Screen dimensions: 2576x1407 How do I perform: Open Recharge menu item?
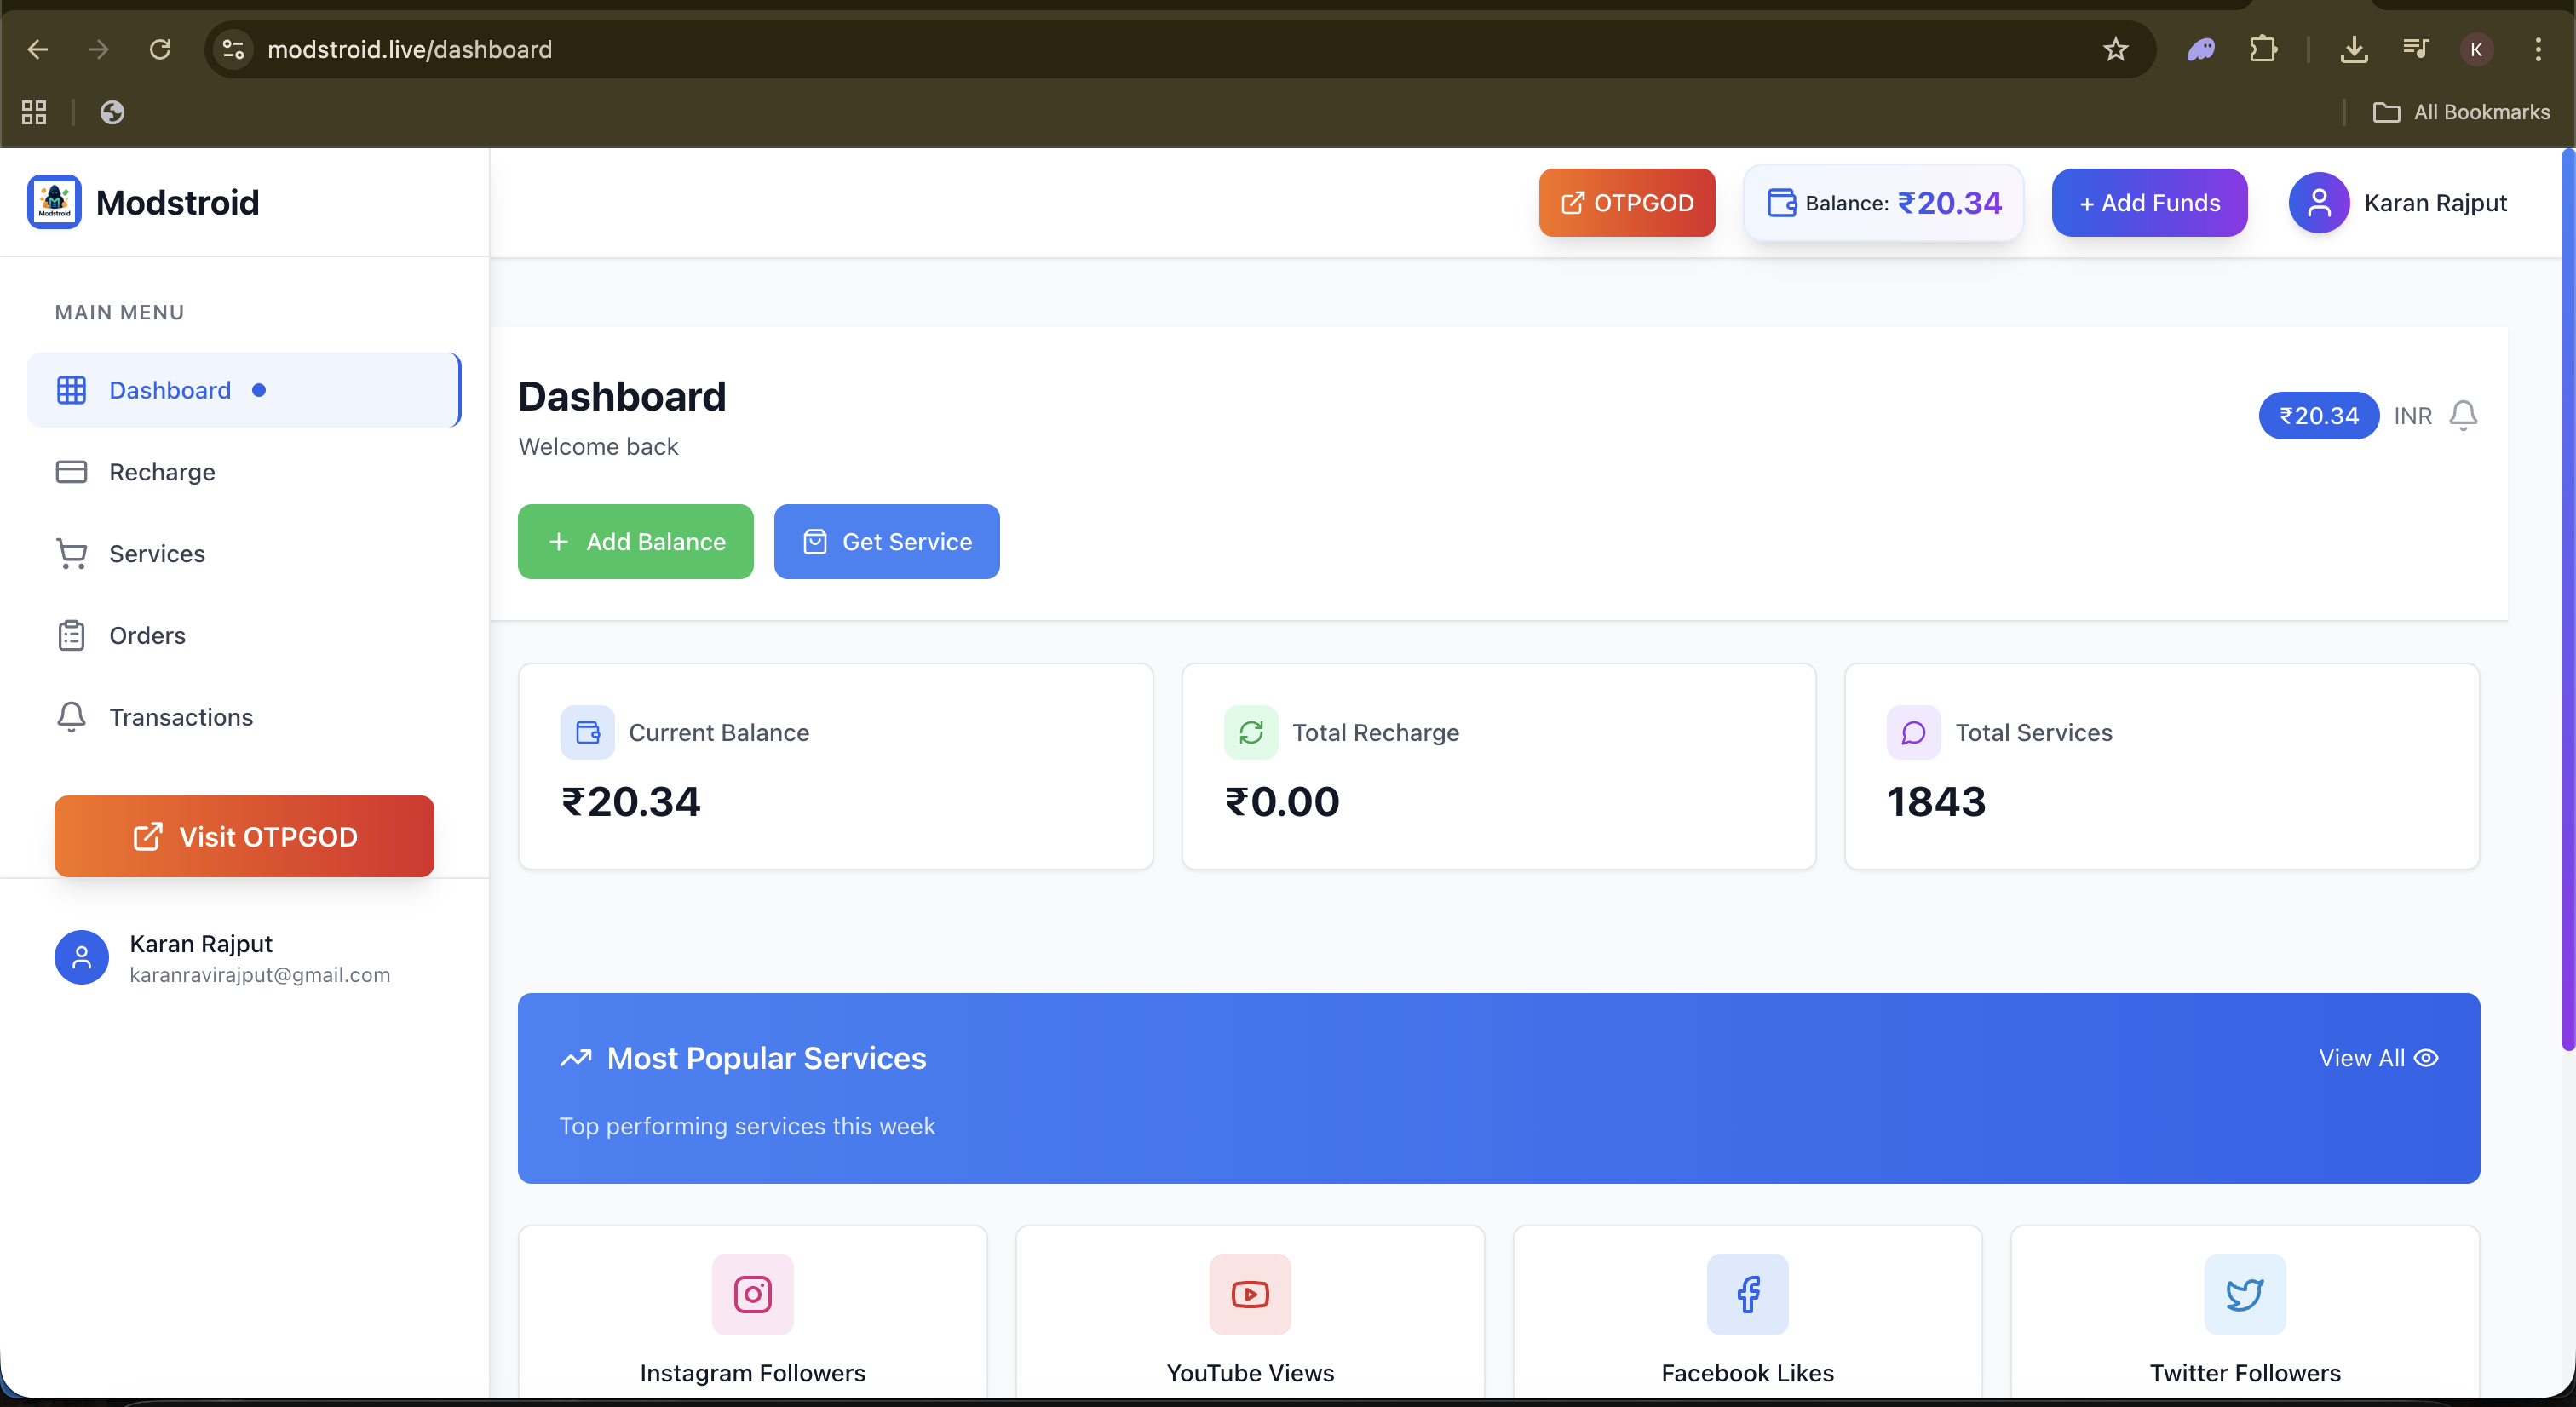244,472
